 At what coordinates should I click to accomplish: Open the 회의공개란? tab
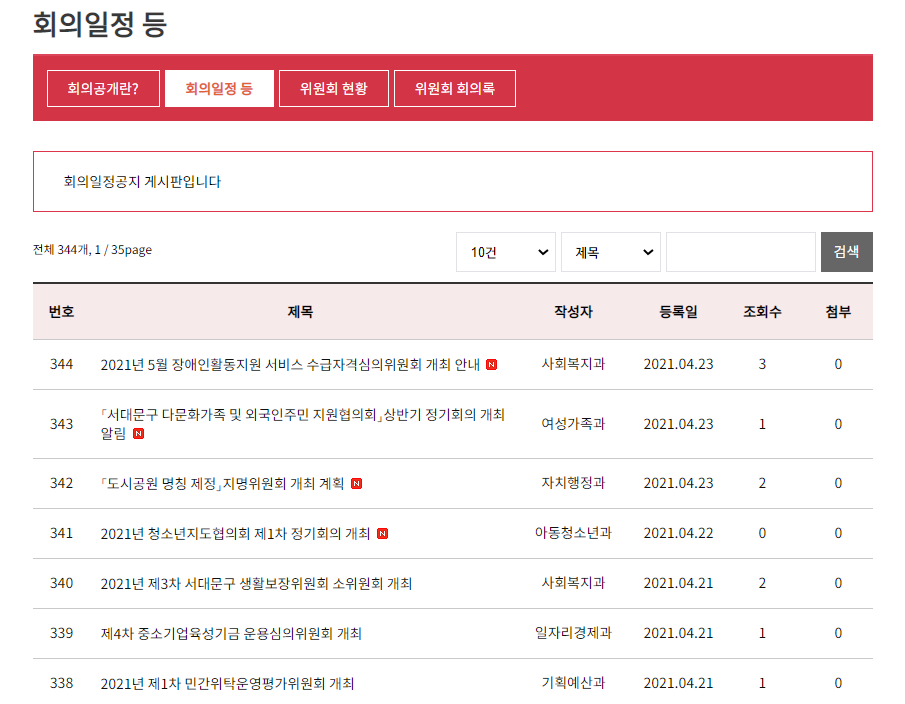pos(103,88)
